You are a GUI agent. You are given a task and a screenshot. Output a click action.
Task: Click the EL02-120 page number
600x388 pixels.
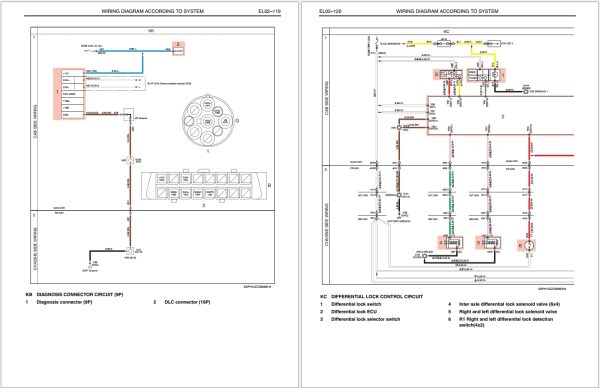[x=330, y=11]
